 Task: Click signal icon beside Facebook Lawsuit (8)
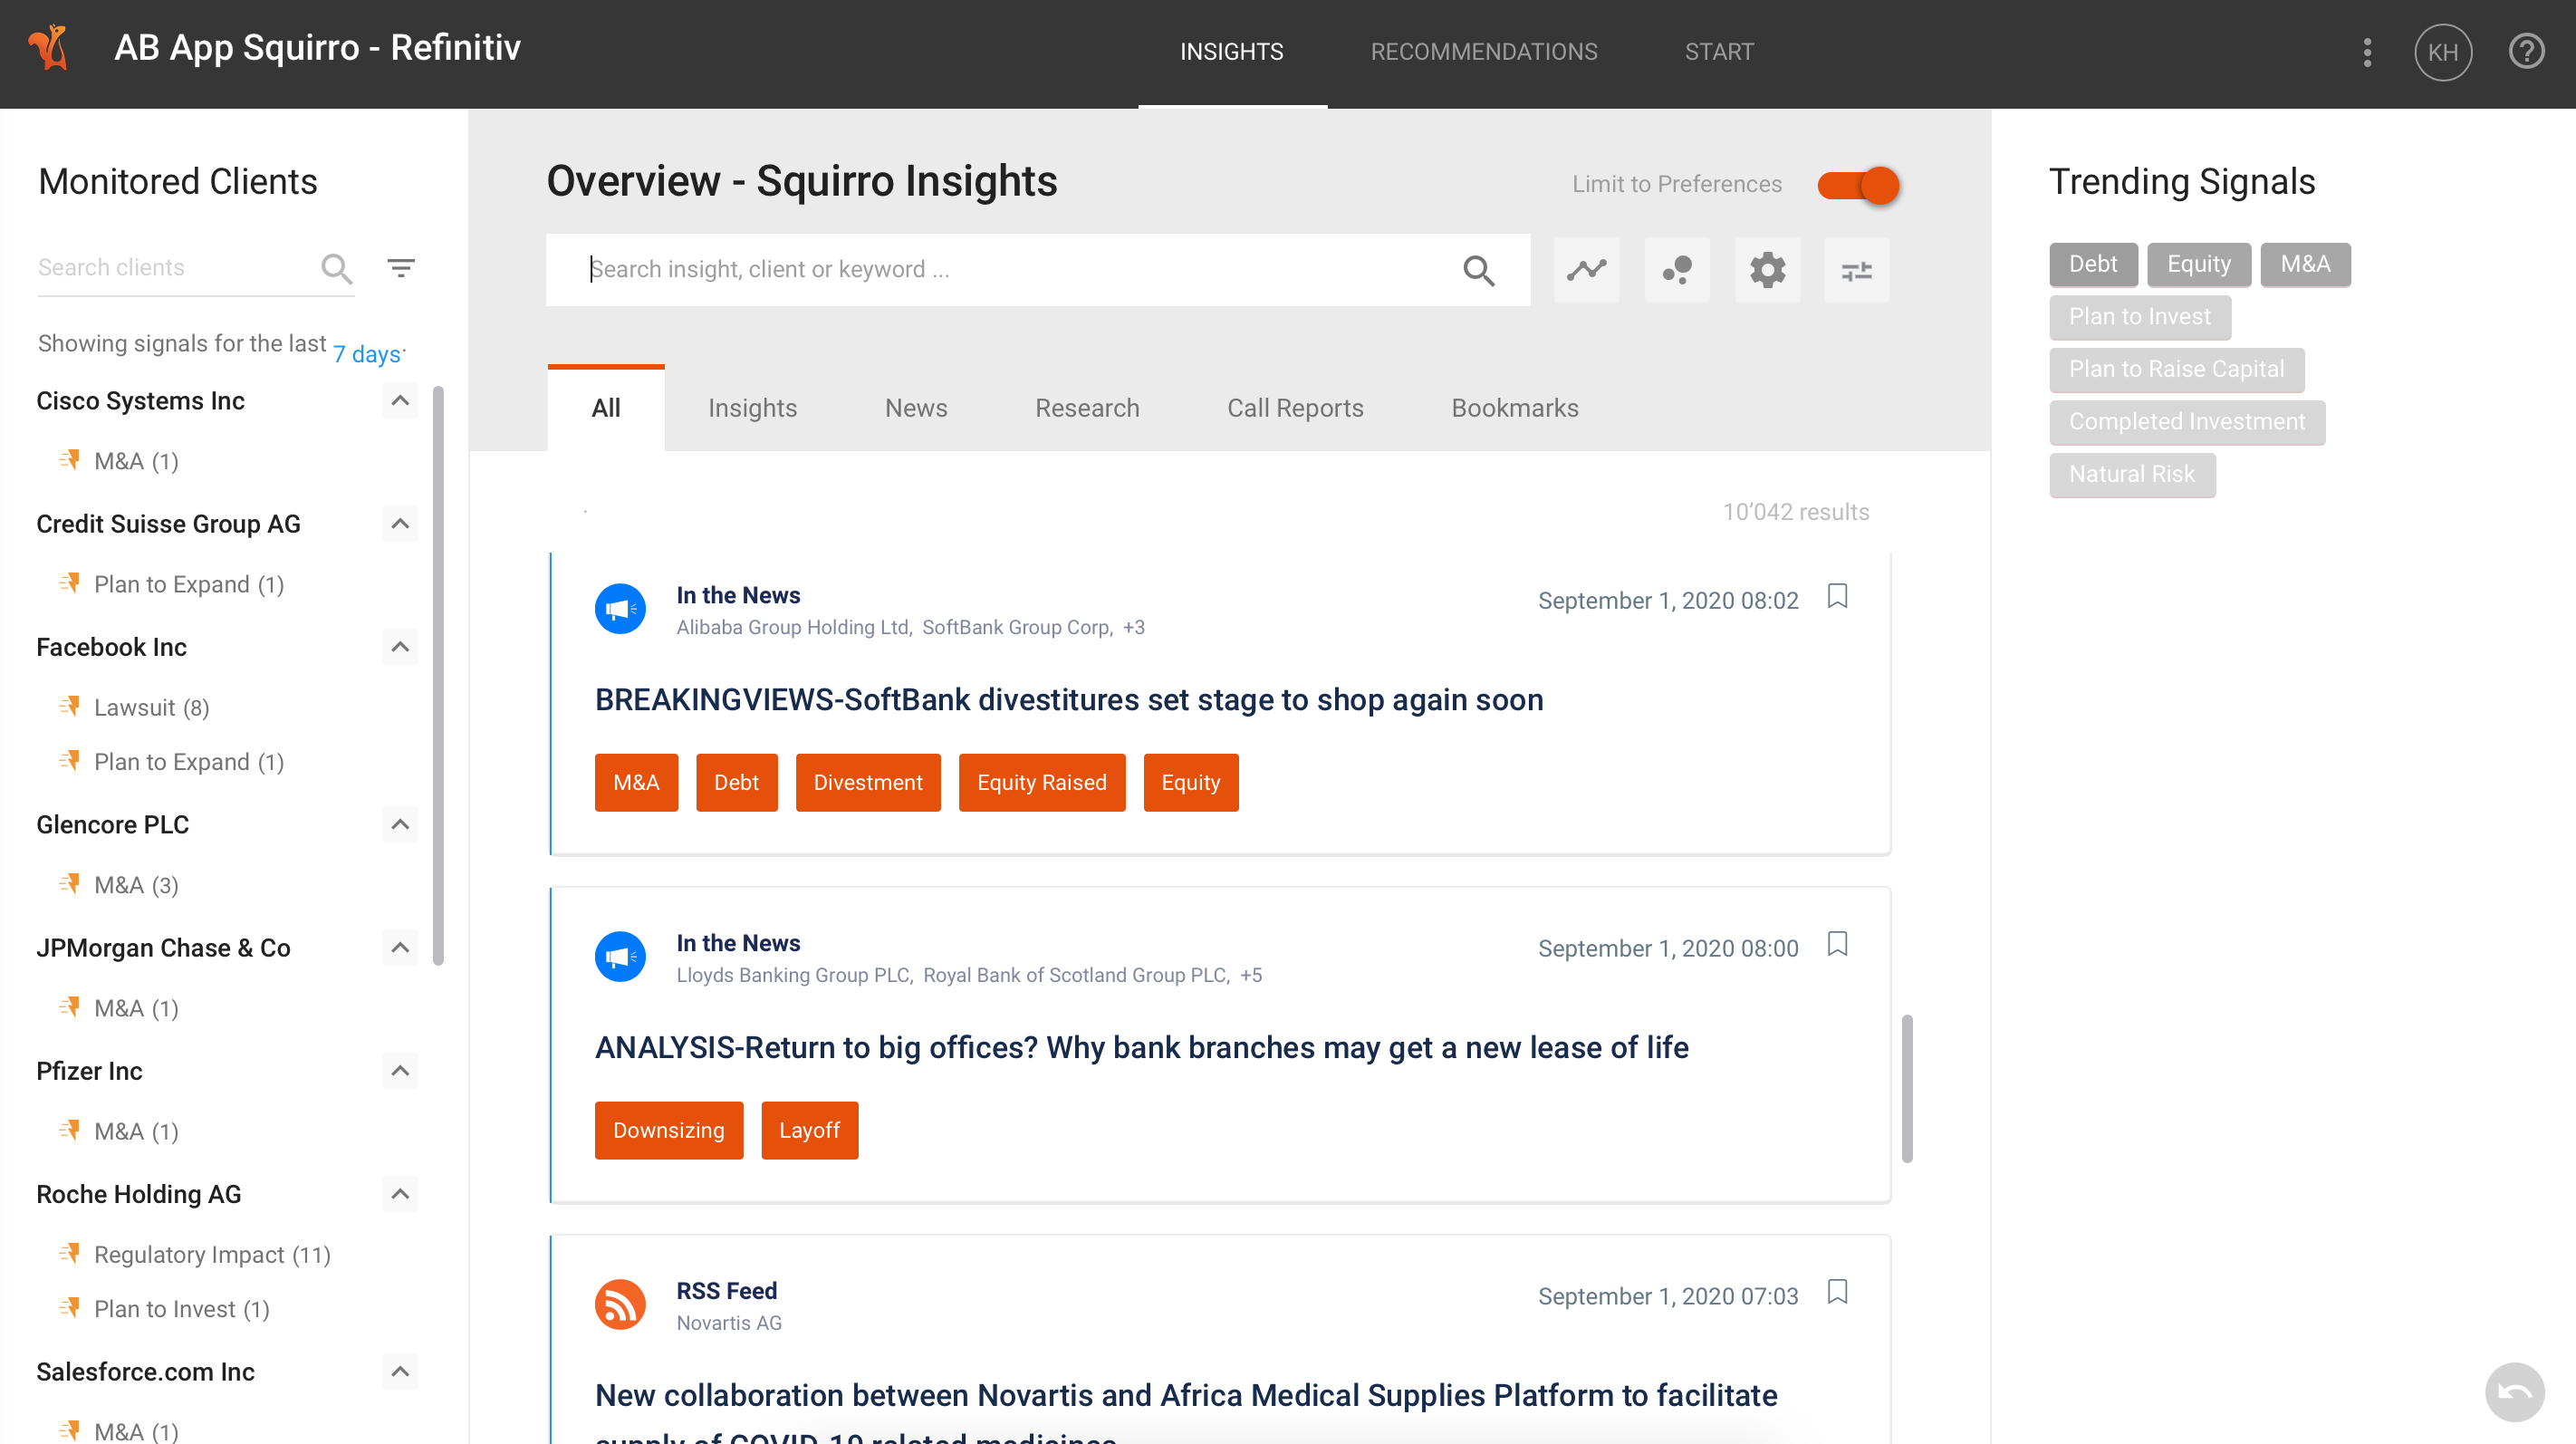click(69, 706)
